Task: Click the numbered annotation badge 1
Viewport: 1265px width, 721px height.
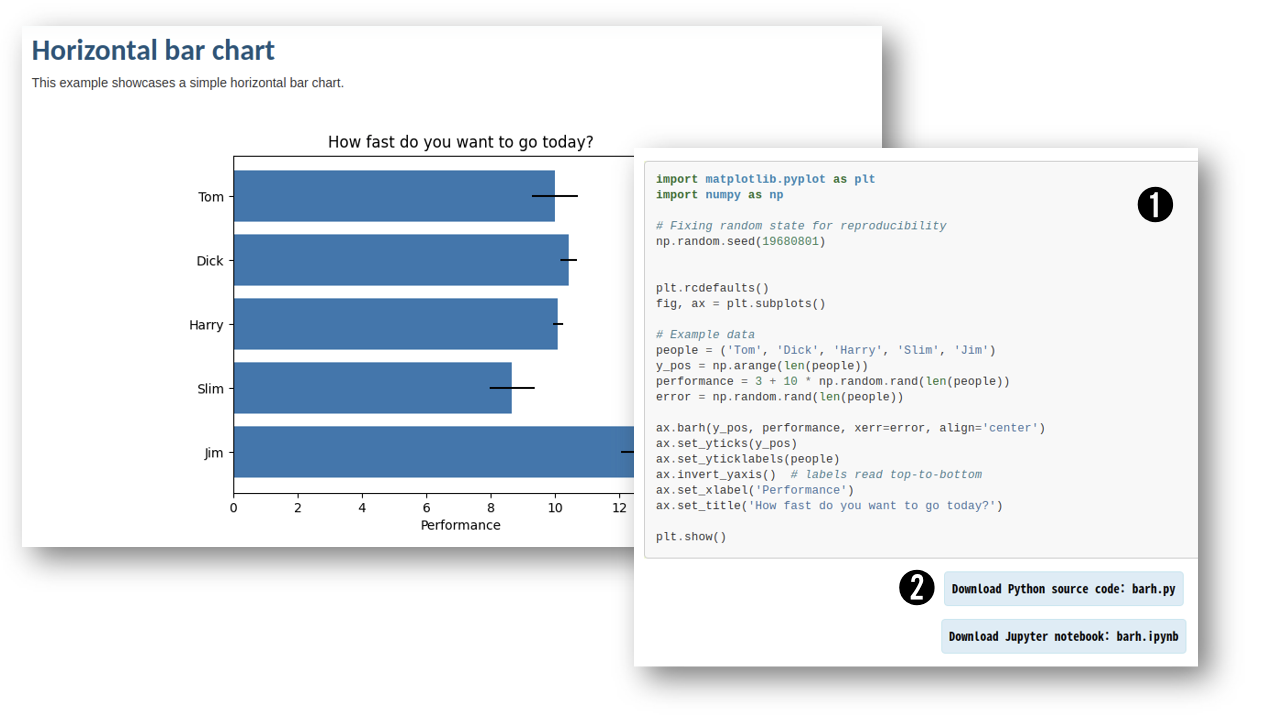Action: tap(1154, 204)
